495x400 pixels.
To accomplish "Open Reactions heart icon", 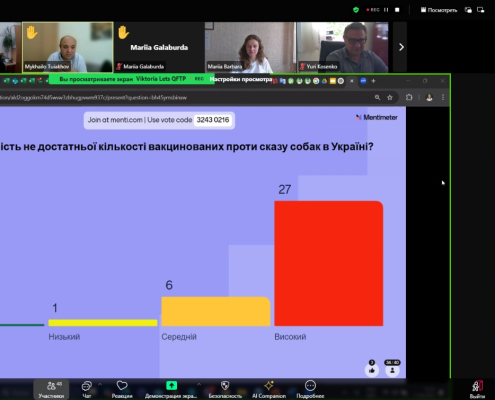I will click(122, 389).
